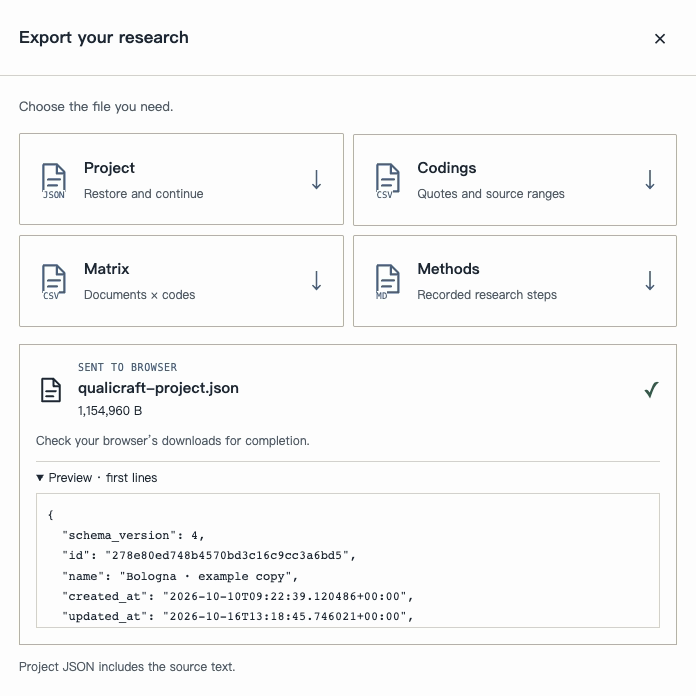Click the Documents × codes description
The width and height of the screenshot is (696, 696).
(139, 295)
